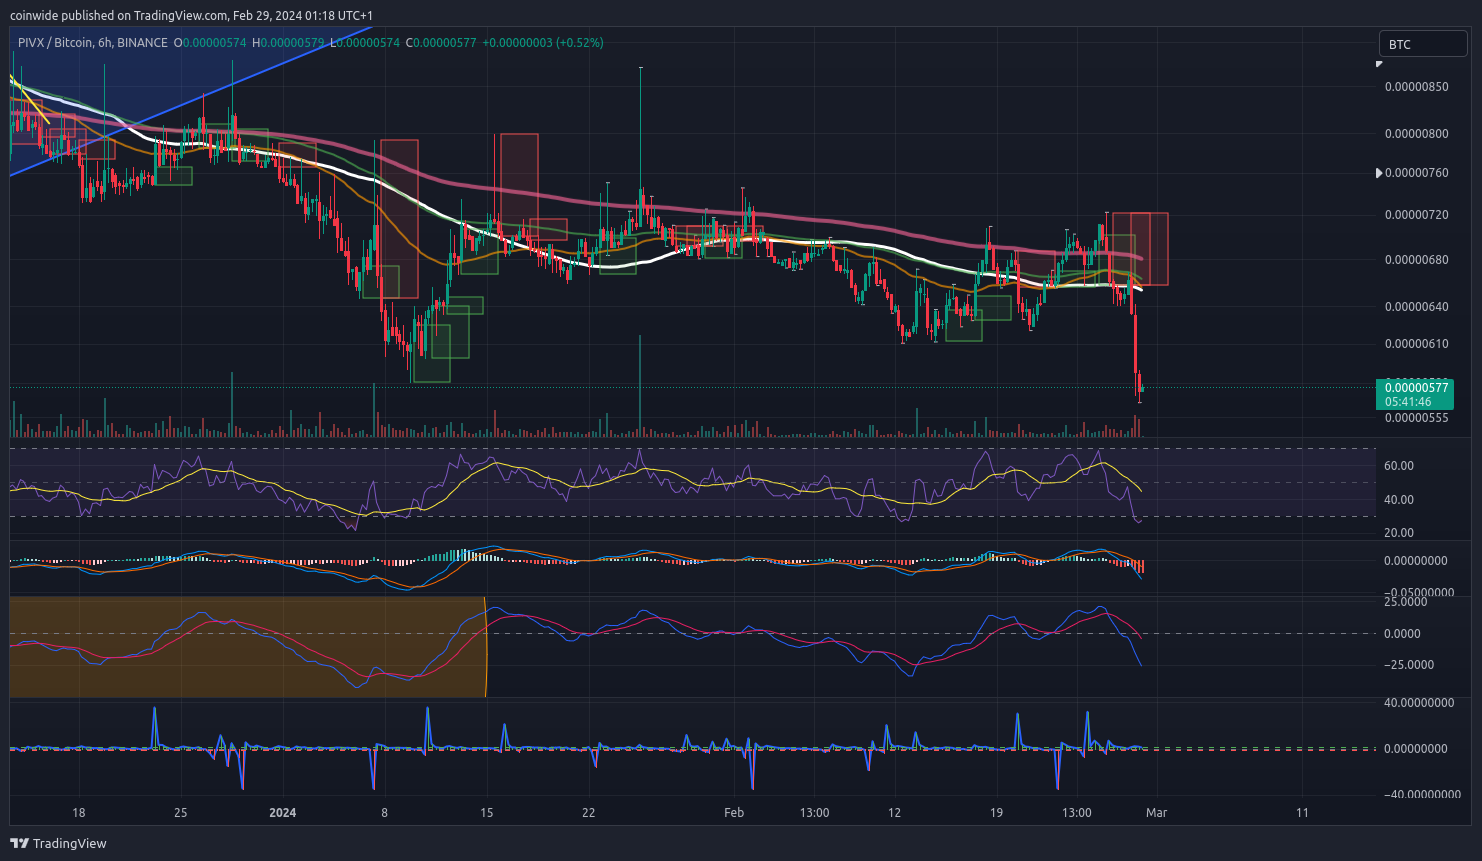Click the TradingView logo at bottom left
Viewport: 1482px width, 861px height.
tap(58, 843)
